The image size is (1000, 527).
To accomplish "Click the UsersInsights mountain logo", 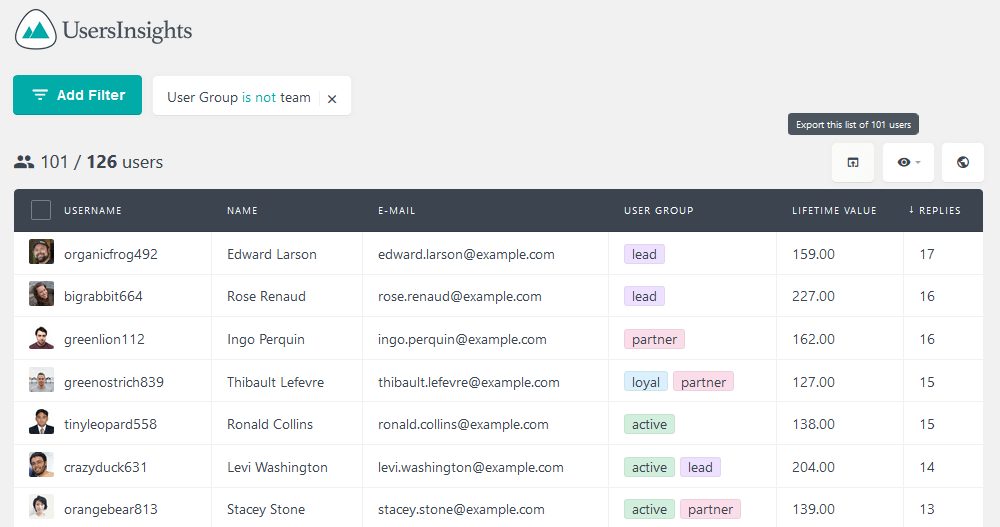I will 36,29.
